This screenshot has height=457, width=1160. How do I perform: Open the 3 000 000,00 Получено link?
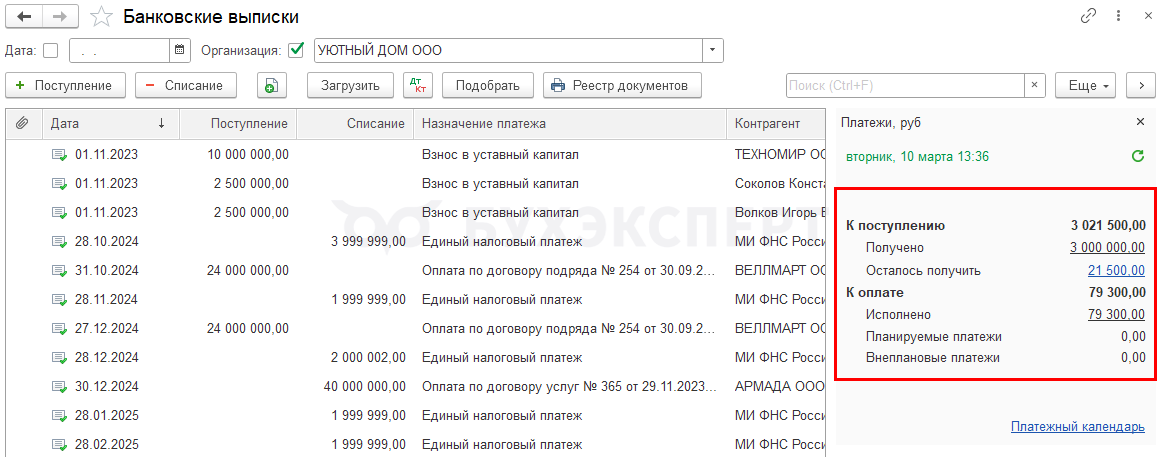pyautogui.click(x=1107, y=248)
